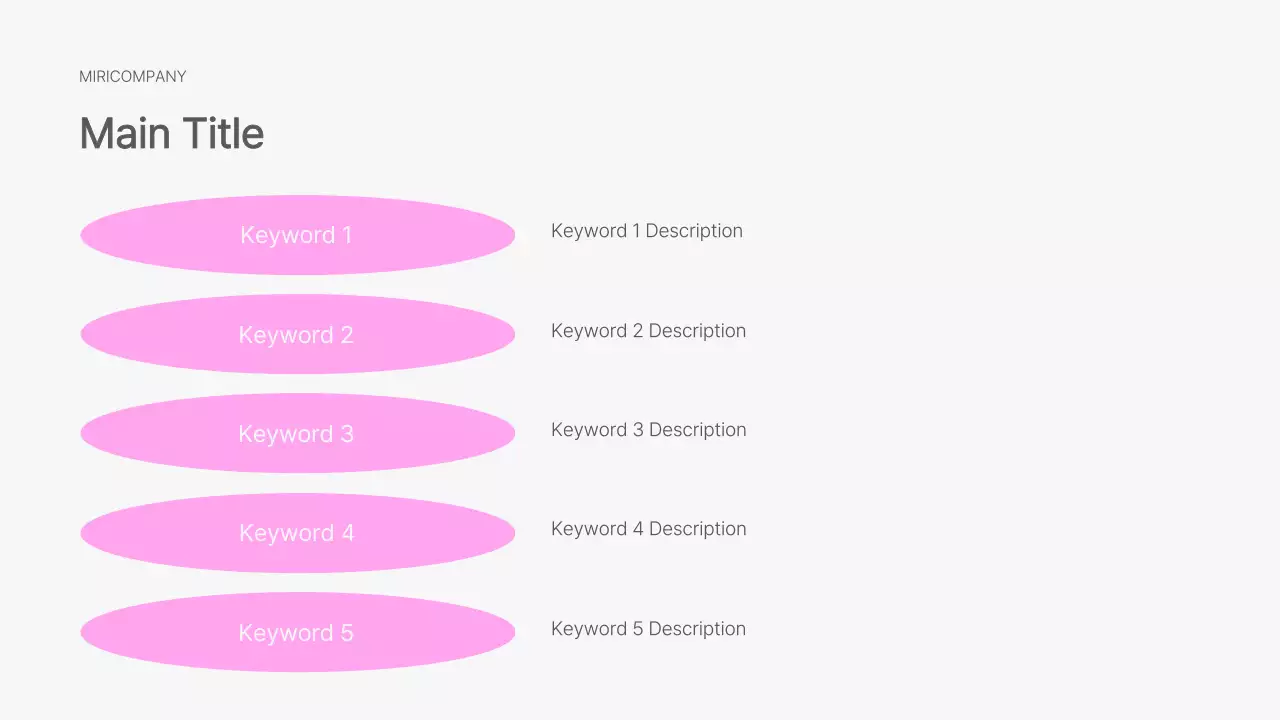Click the Keyword 2 Description text
The image size is (1280, 720).
tap(648, 331)
